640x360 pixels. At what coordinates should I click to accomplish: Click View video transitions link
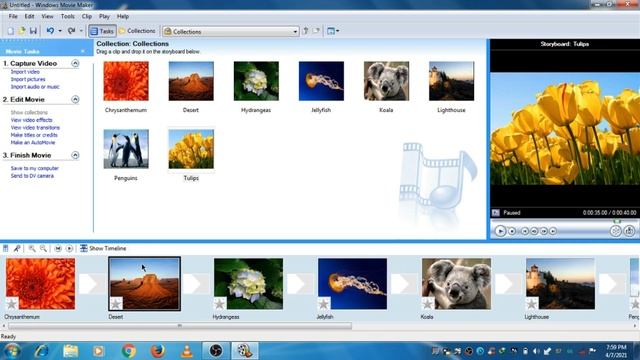pos(35,127)
